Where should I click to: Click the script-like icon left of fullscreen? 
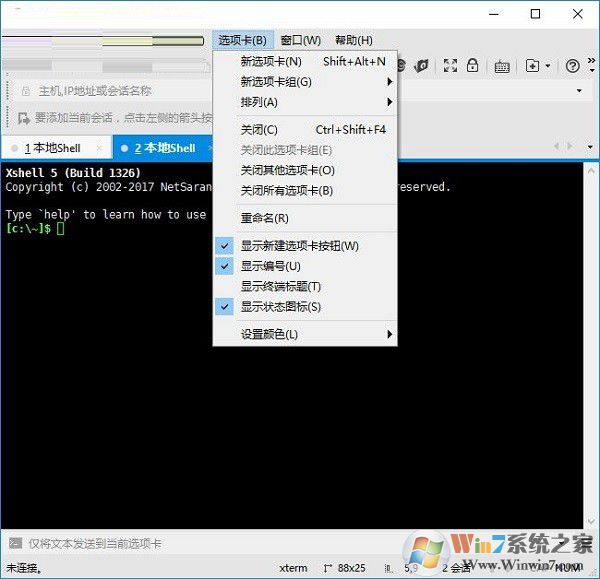pyautogui.click(x=421, y=66)
